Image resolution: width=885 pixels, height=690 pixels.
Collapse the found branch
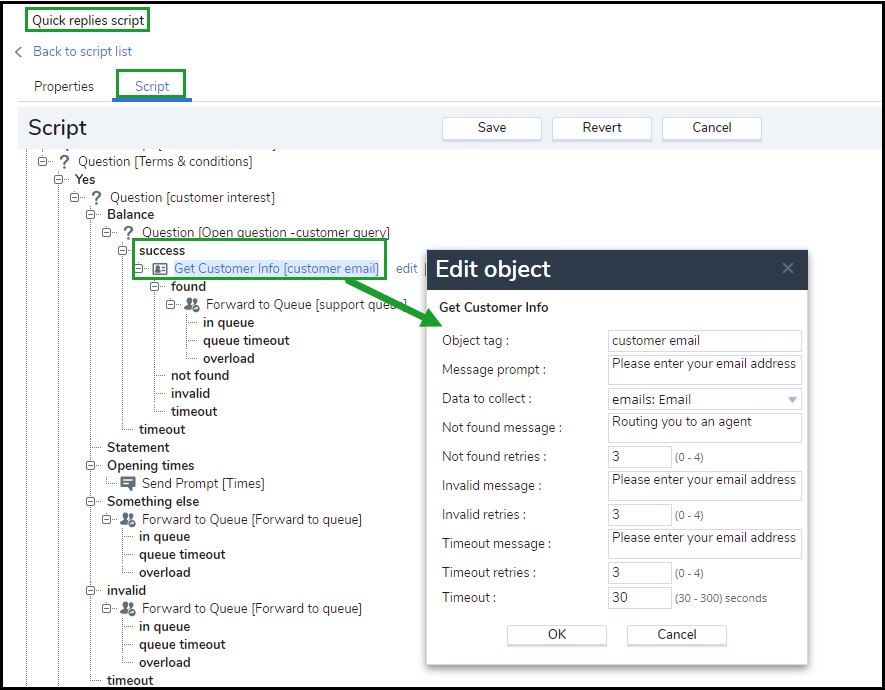click(155, 287)
